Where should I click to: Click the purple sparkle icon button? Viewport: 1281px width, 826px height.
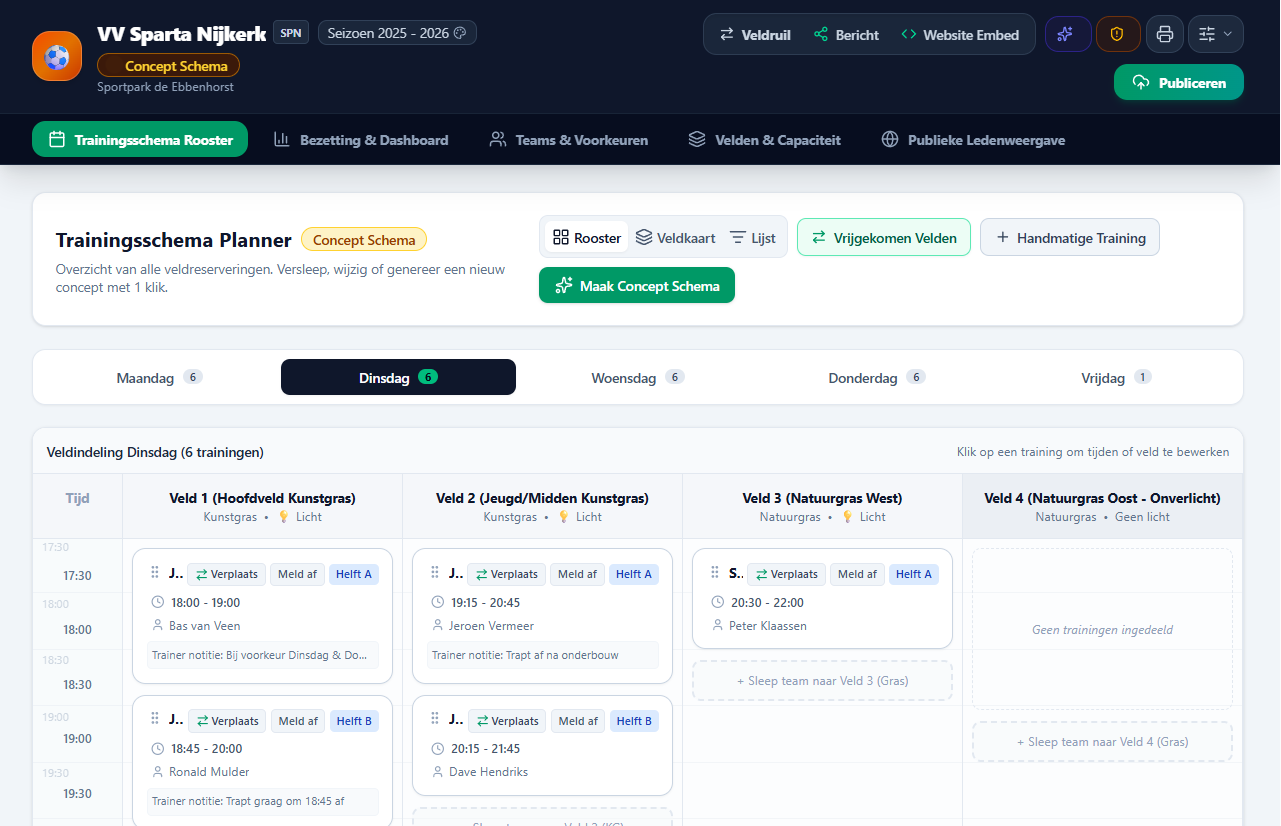1068,34
